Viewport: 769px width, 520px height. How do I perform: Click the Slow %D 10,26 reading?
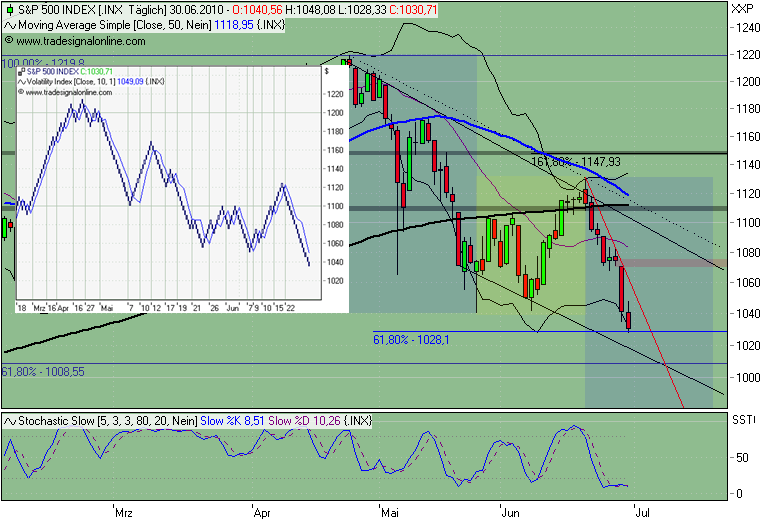304,421
